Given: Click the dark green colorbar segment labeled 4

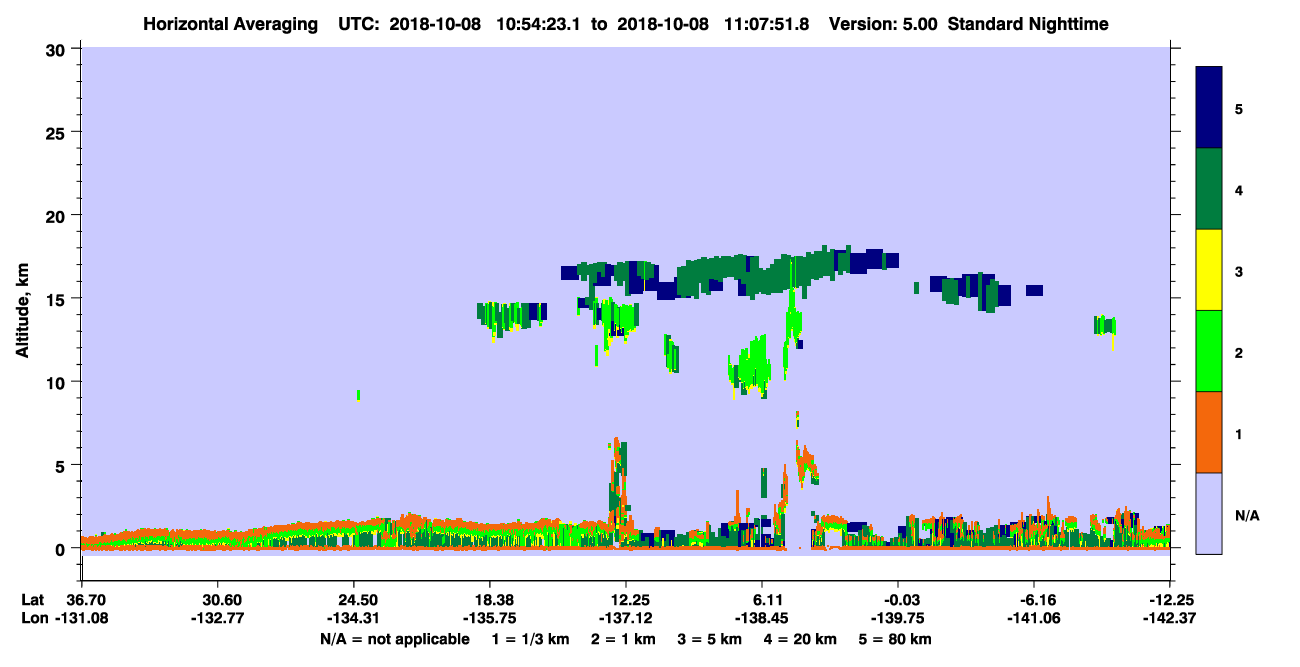Looking at the screenshot, I should [x=1209, y=189].
